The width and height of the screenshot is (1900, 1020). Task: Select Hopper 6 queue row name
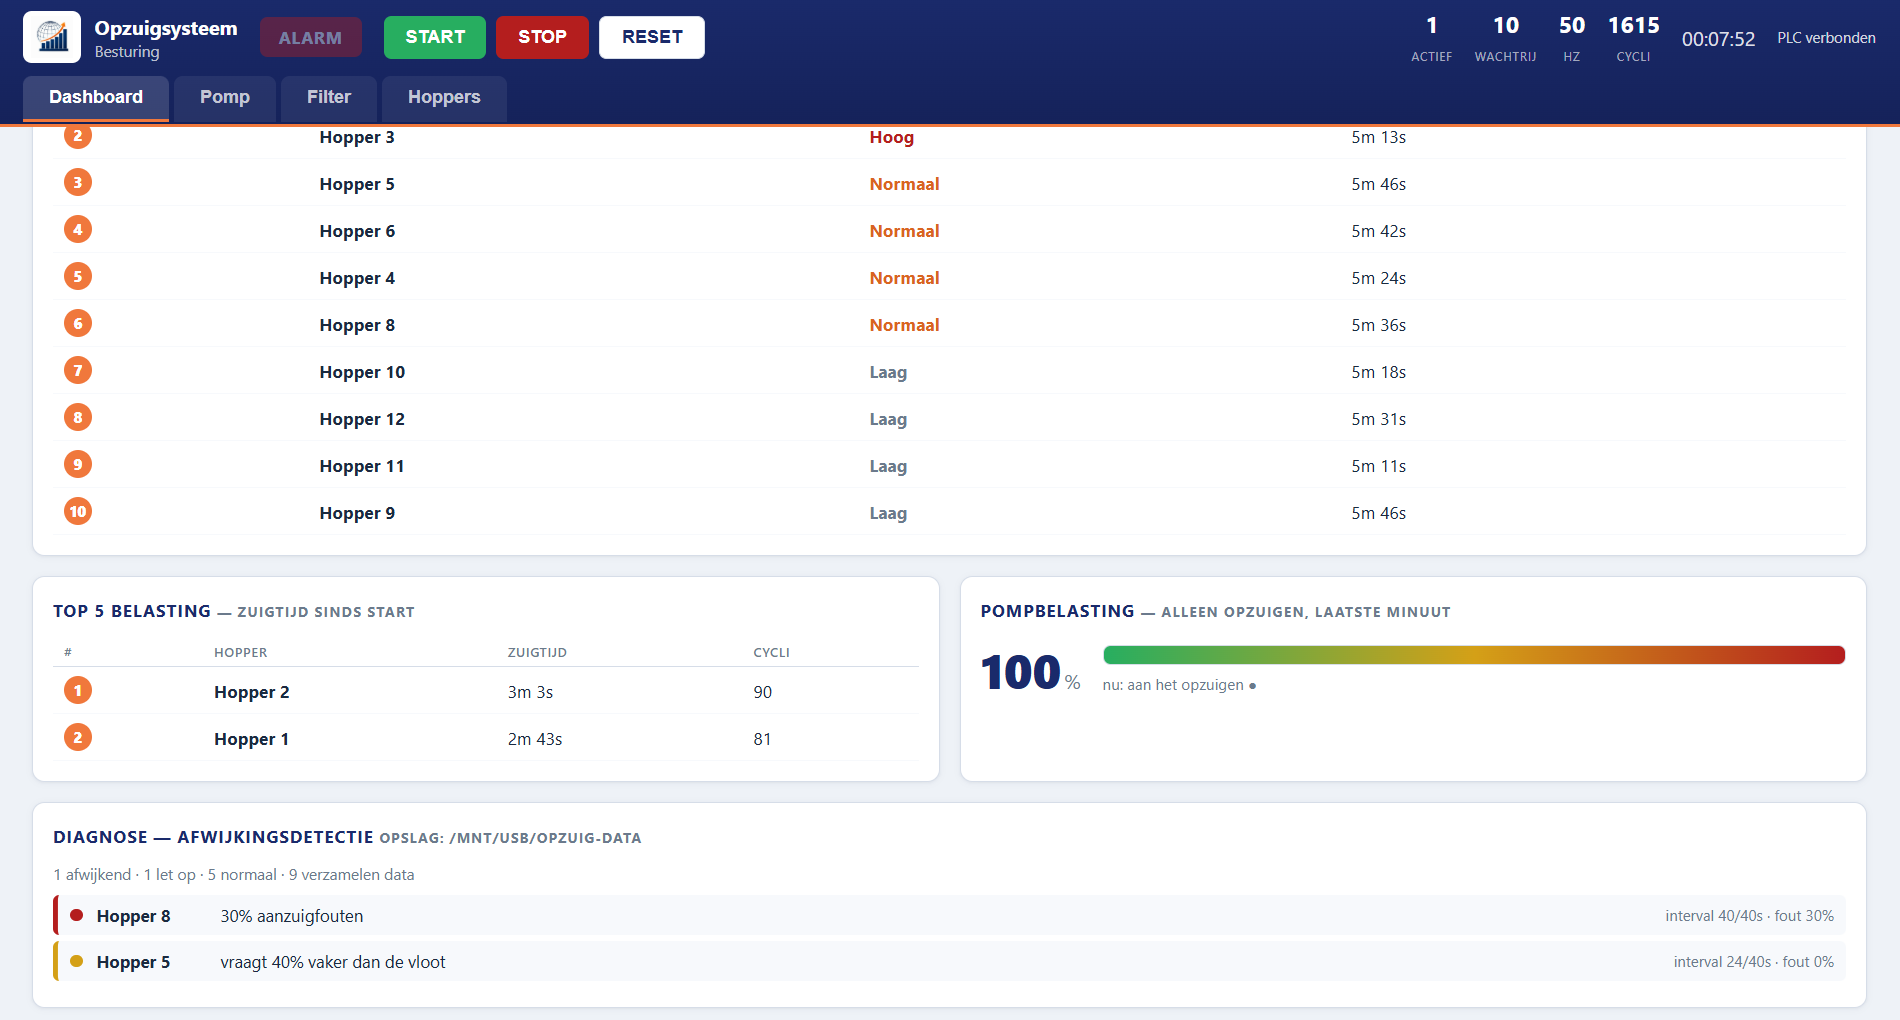click(x=357, y=231)
